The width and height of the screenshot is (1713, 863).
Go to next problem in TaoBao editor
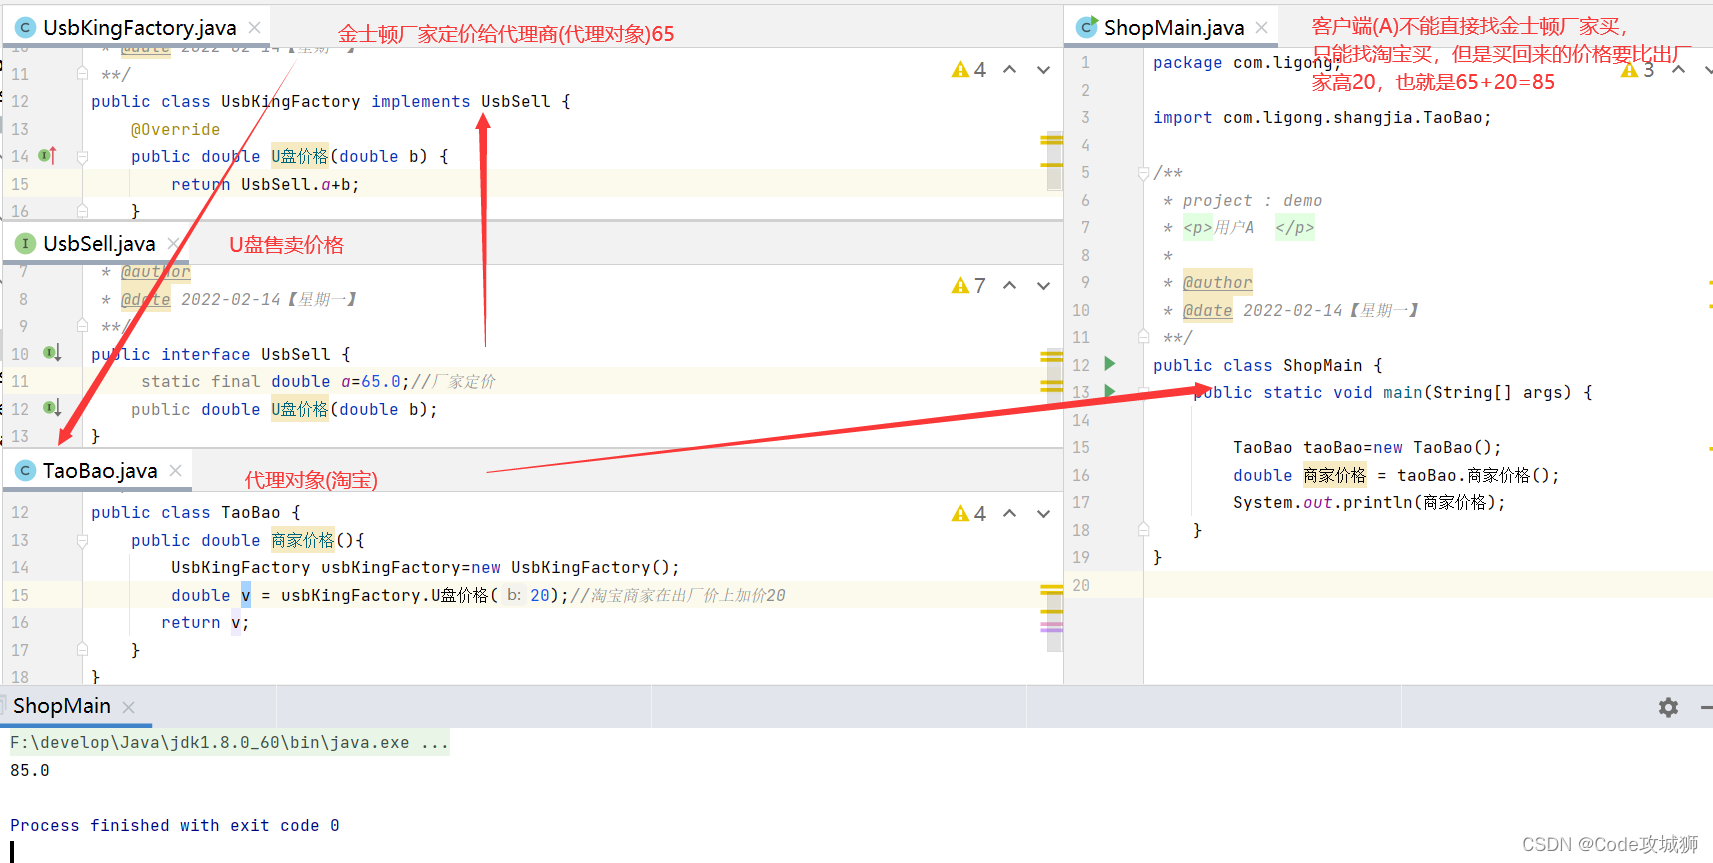tap(1043, 513)
